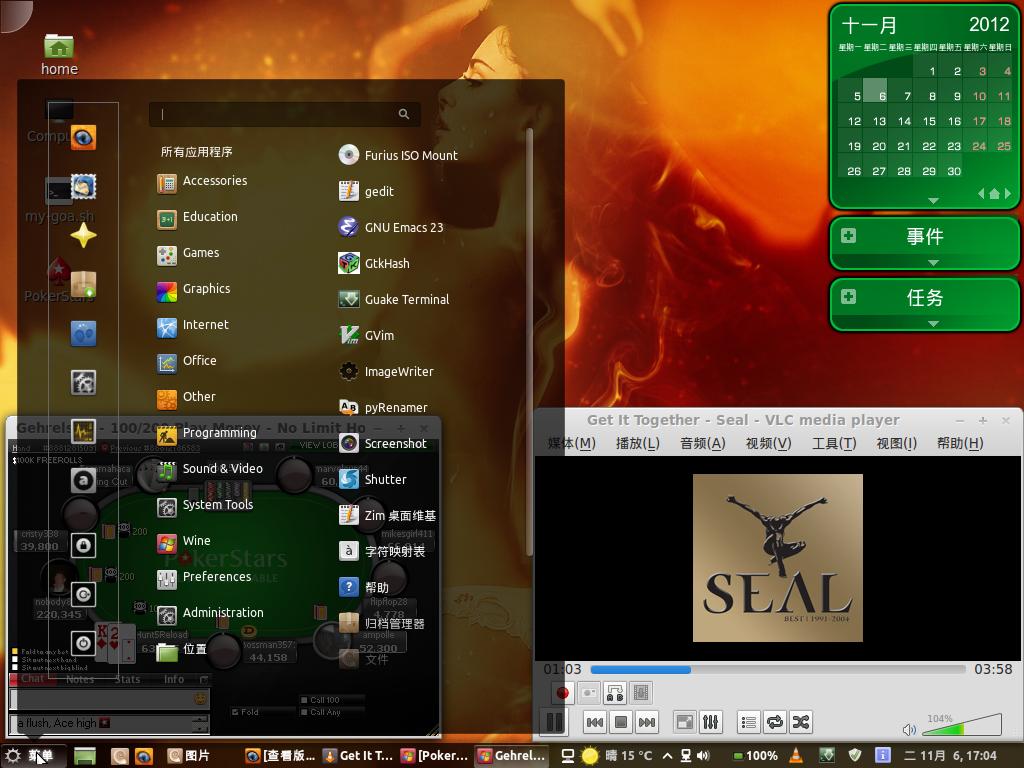Click the VLC seek progress bar

click(778, 669)
